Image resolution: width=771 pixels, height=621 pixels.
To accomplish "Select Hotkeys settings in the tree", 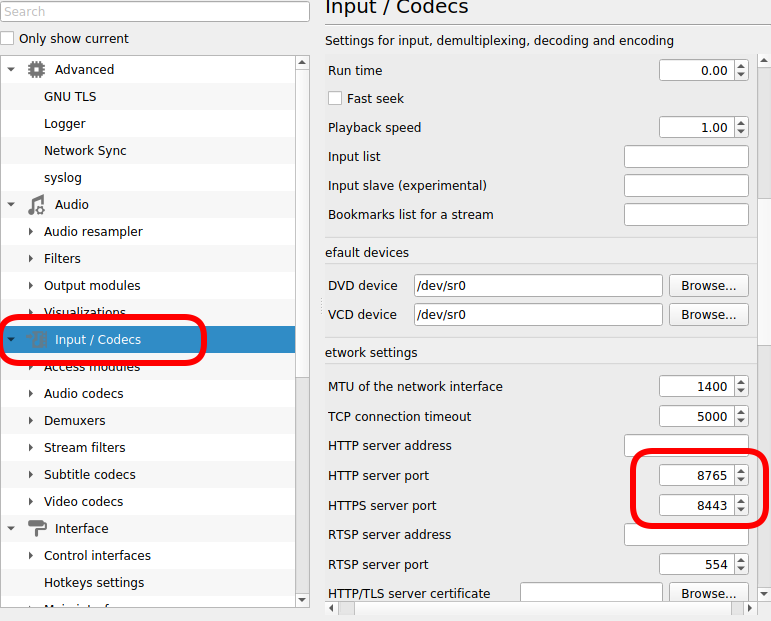I will pos(94,583).
